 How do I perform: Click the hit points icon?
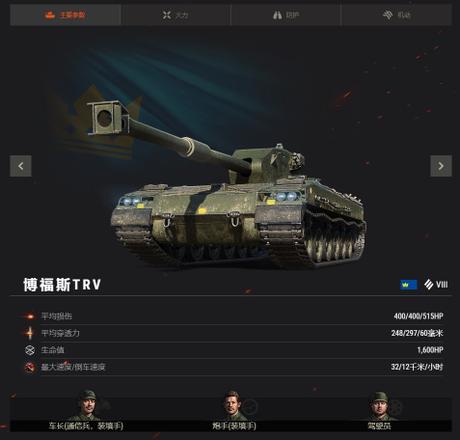pyautogui.click(x=30, y=350)
